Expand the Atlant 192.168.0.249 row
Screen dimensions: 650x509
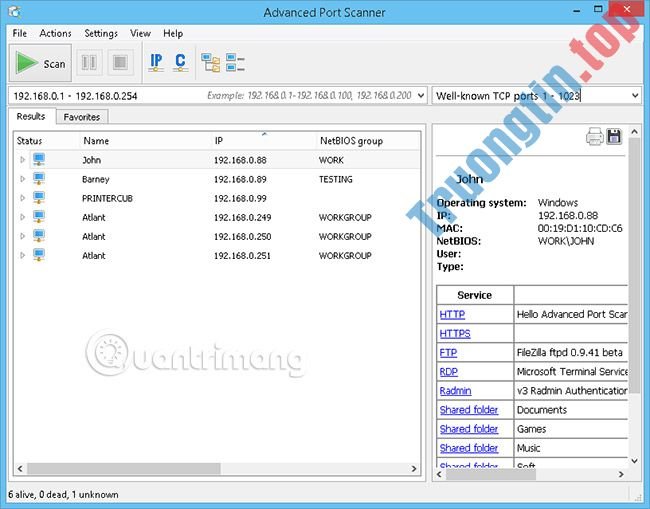coord(22,217)
